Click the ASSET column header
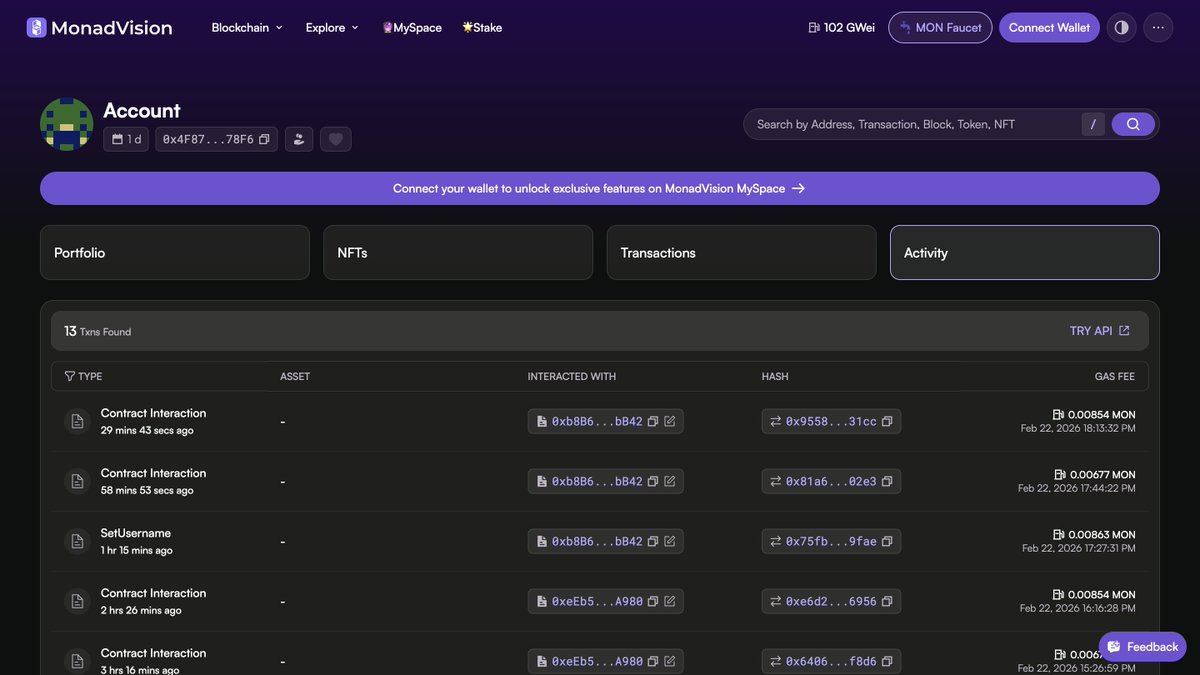 [295, 376]
